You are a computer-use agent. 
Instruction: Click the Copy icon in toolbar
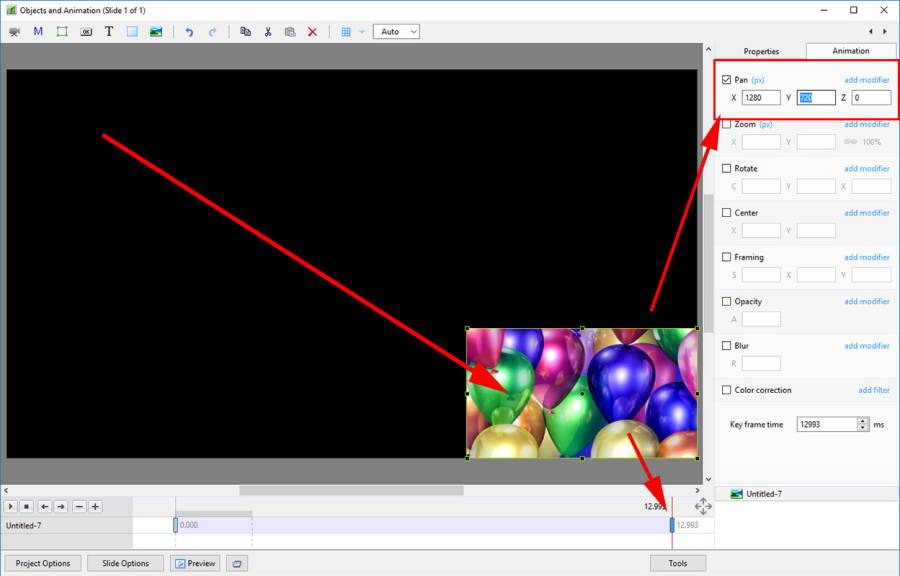coord(245,32)
